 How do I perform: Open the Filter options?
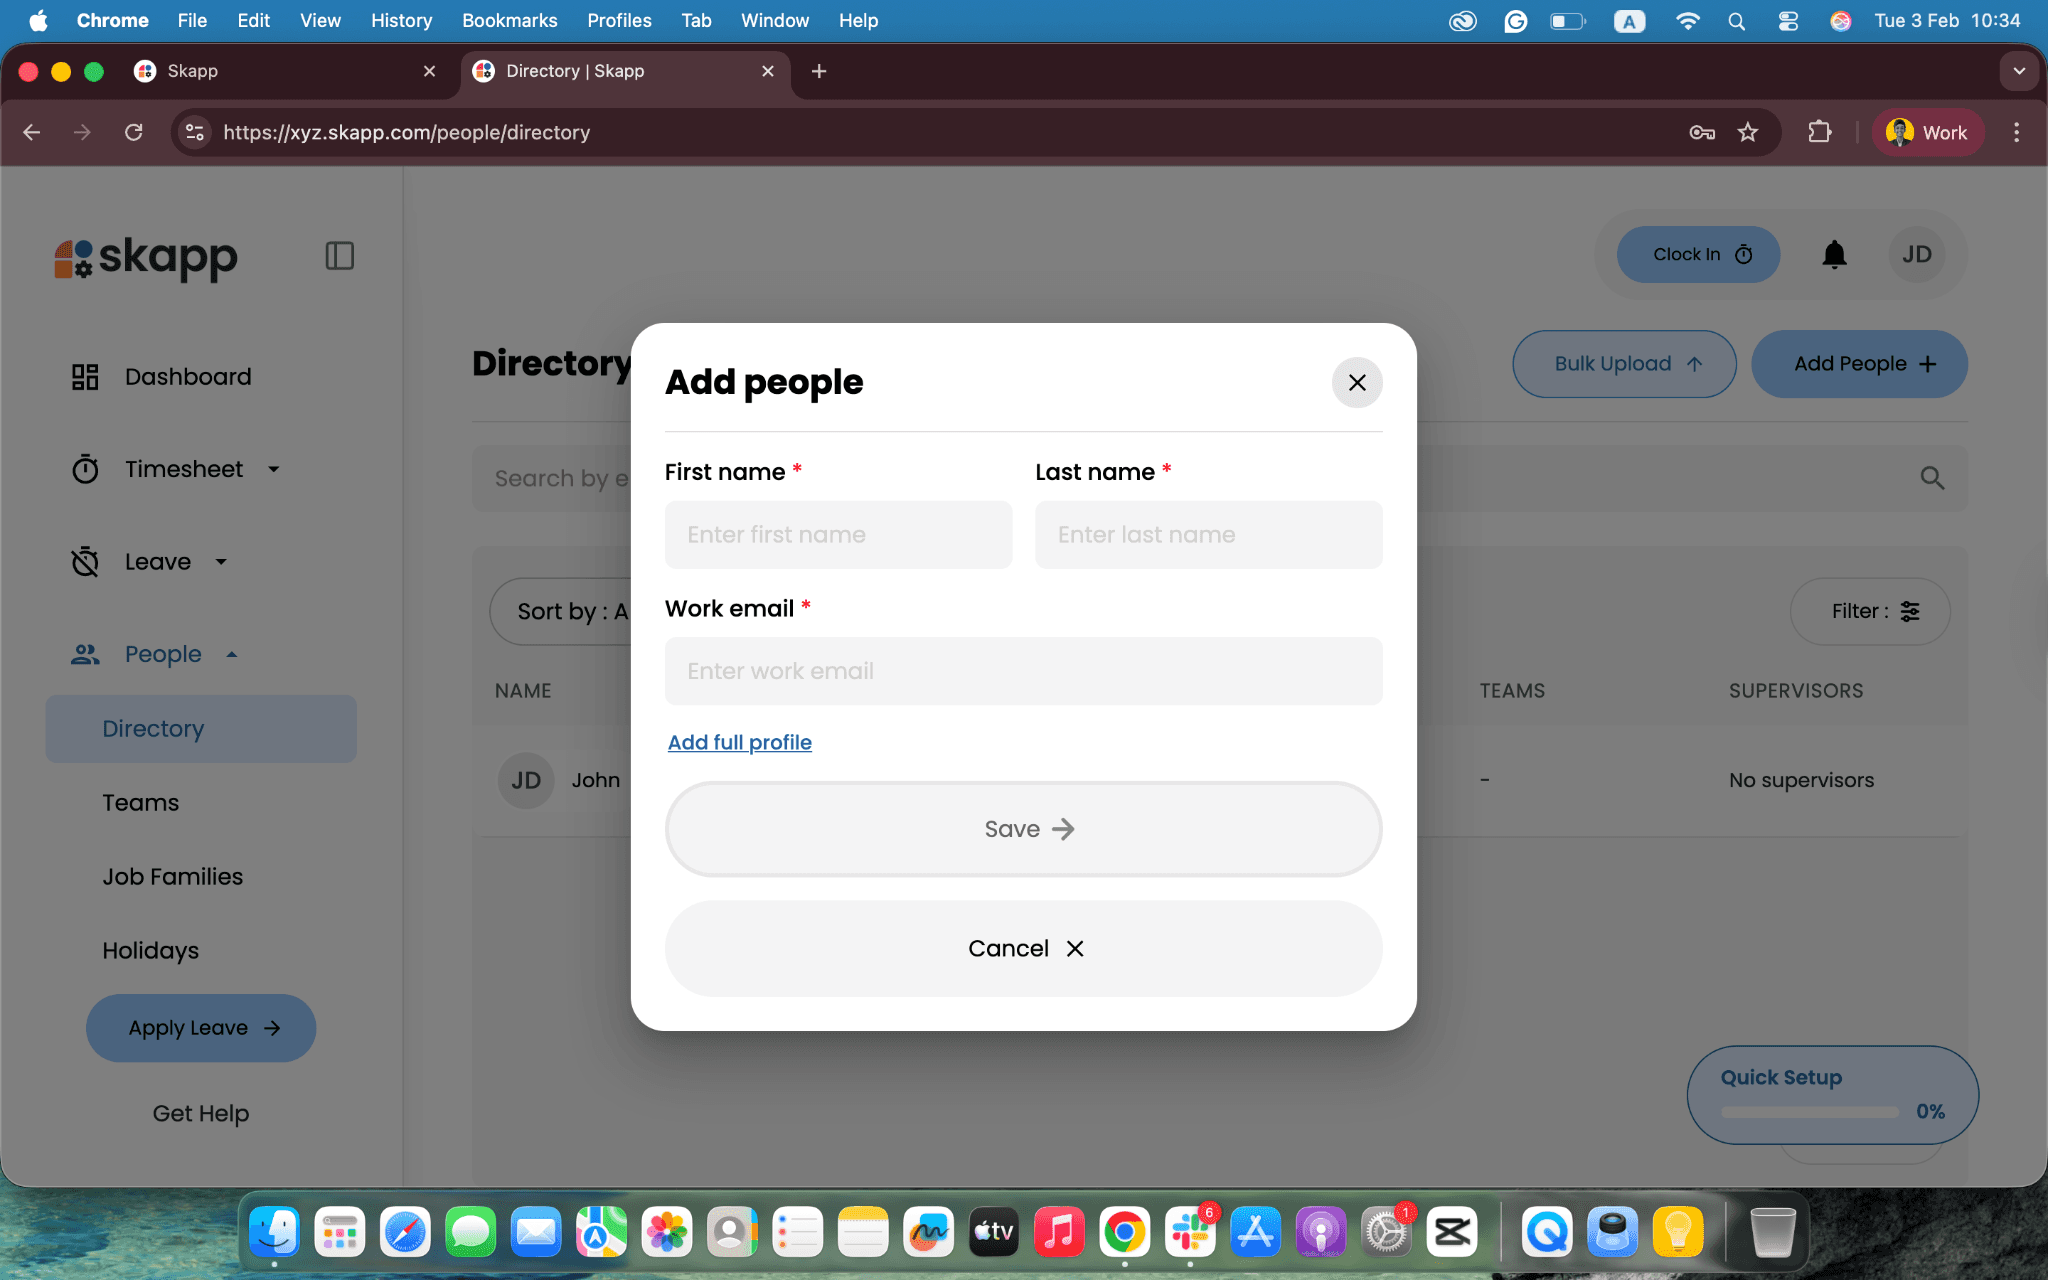point(1869,611)
